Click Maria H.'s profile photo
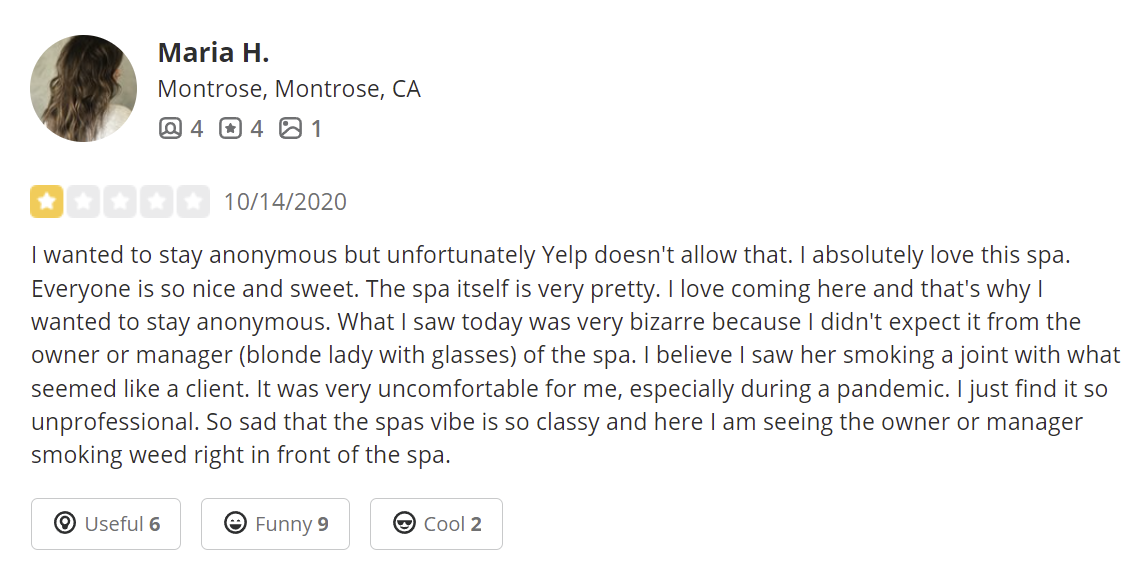 (83, 88)
